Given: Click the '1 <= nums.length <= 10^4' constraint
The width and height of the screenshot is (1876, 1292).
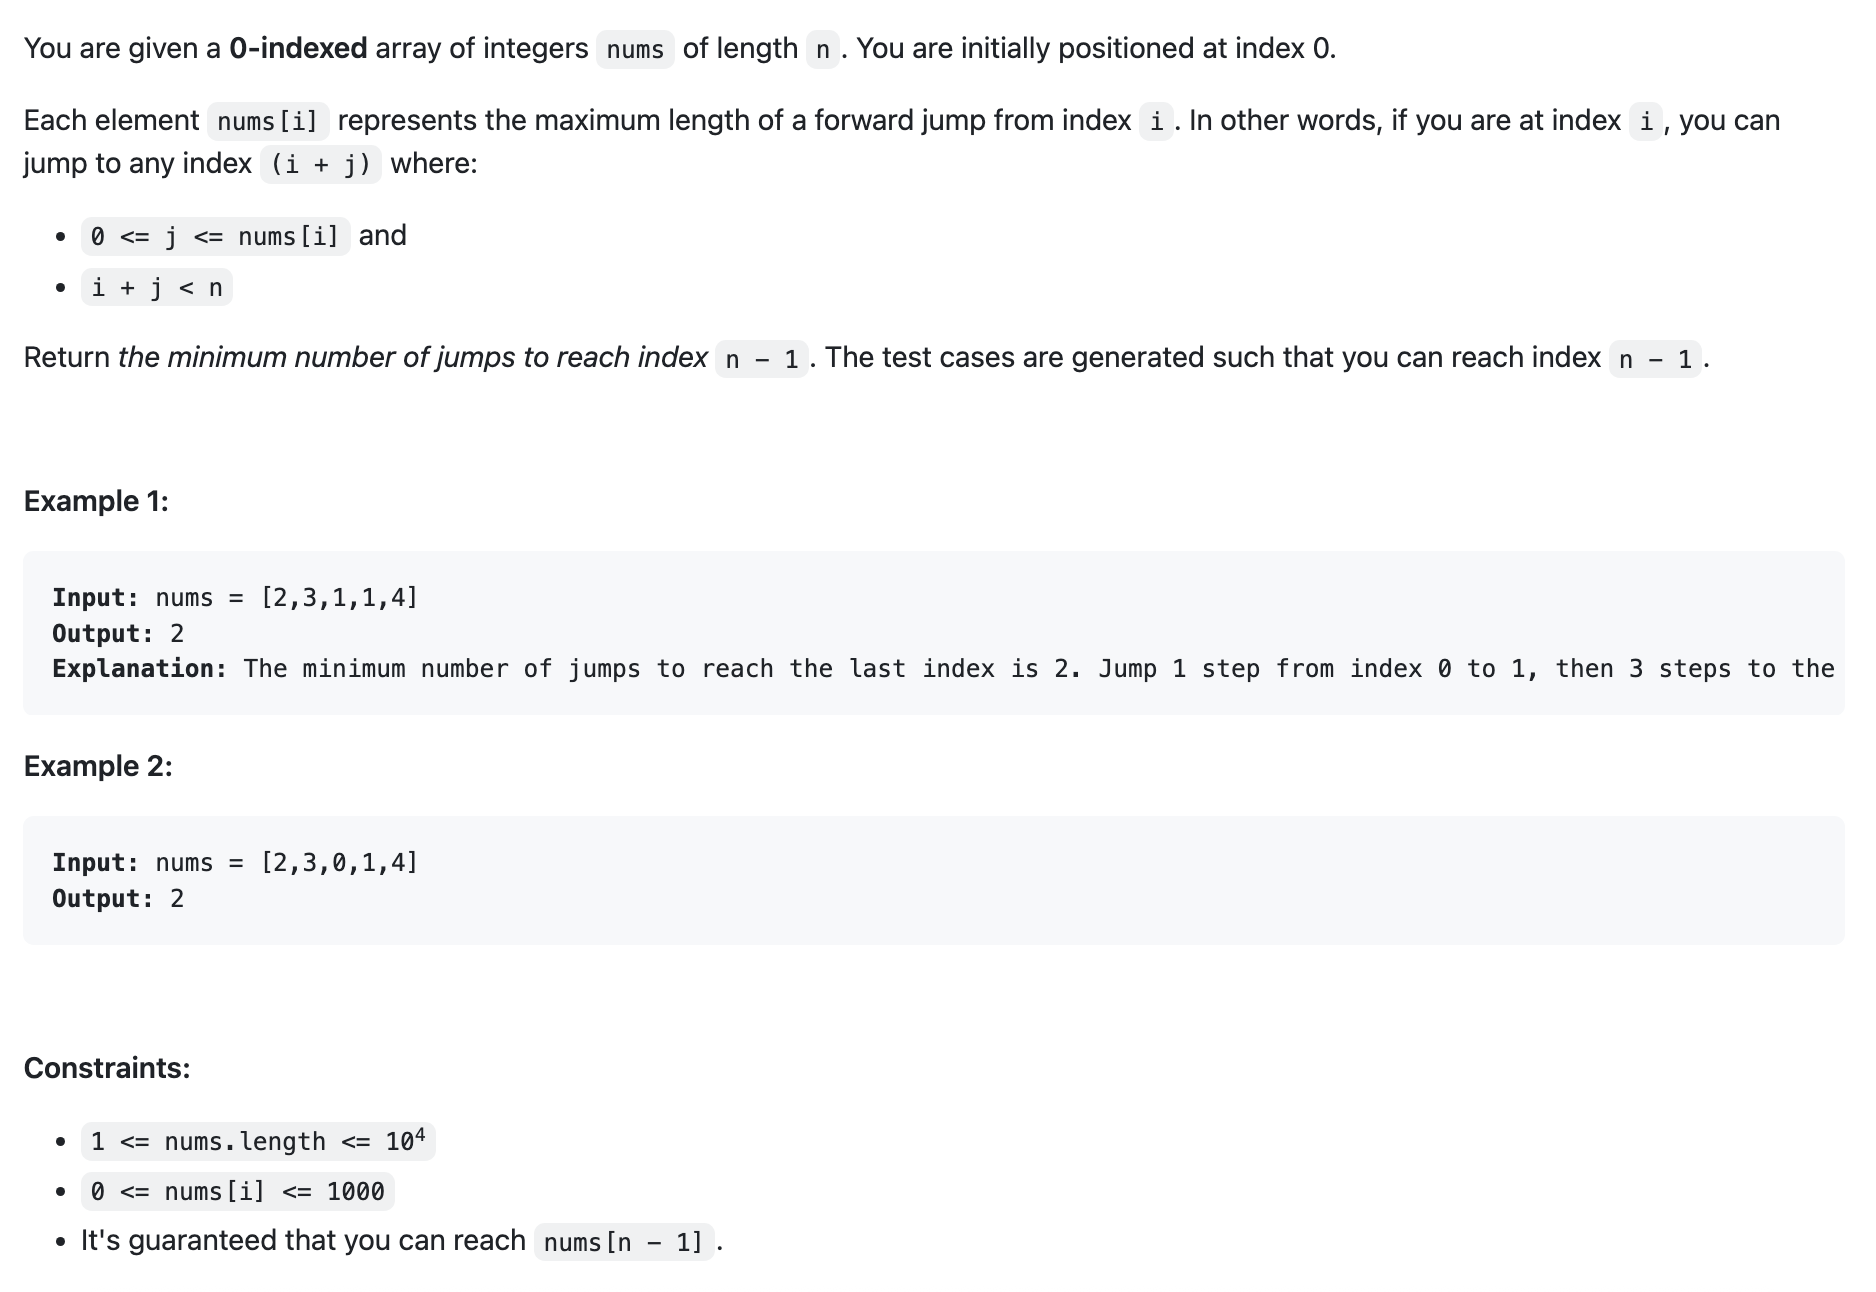Looking at the screenshot, I should click(258, 1141).
